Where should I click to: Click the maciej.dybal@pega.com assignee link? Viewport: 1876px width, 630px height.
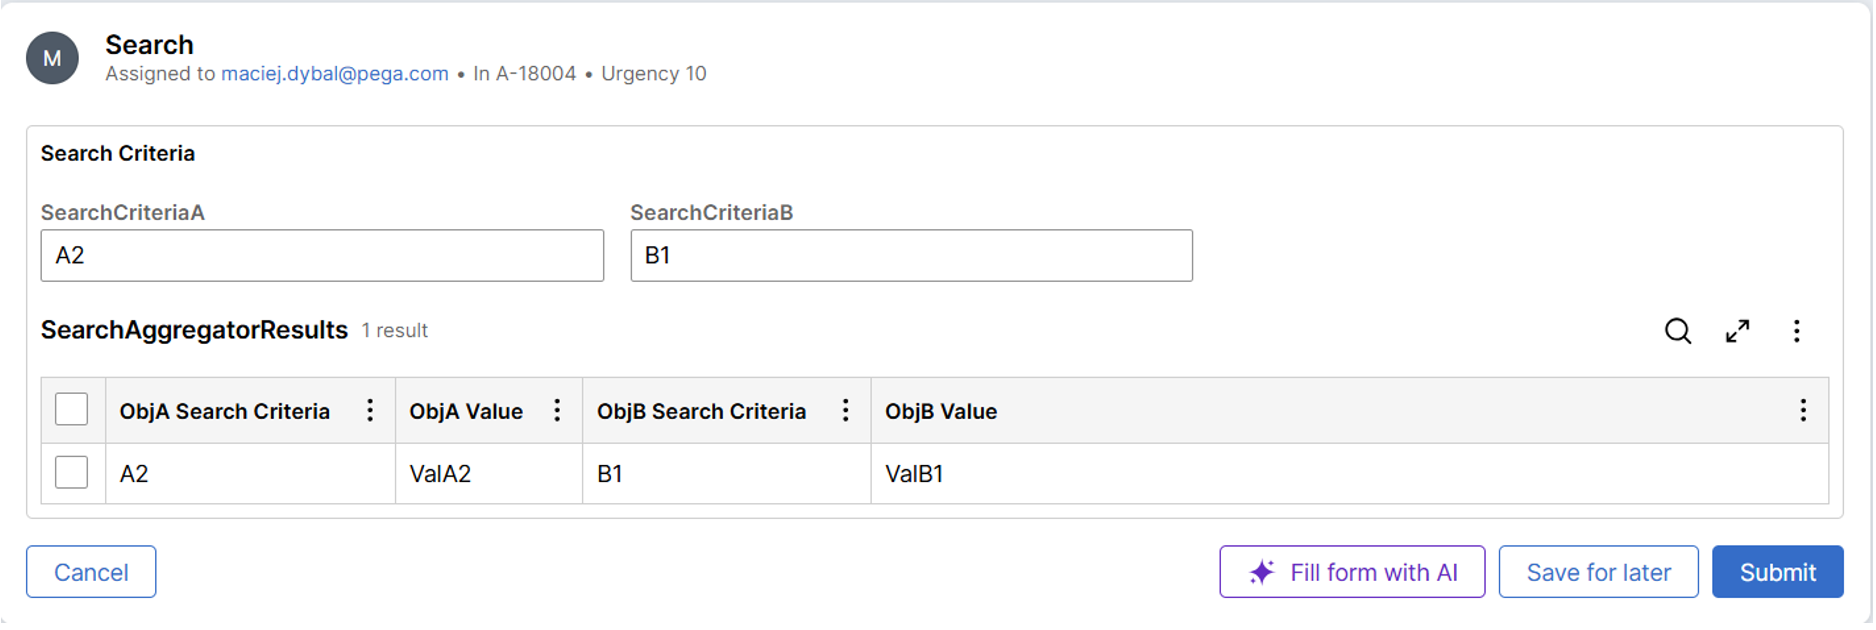pyautogui.click(x=335, y=74)
